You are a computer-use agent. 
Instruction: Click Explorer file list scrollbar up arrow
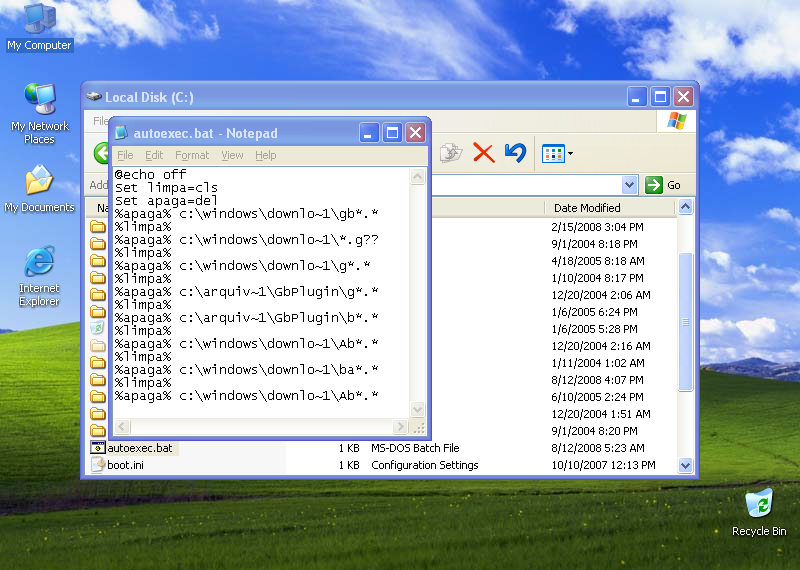(x=685, y=207)
